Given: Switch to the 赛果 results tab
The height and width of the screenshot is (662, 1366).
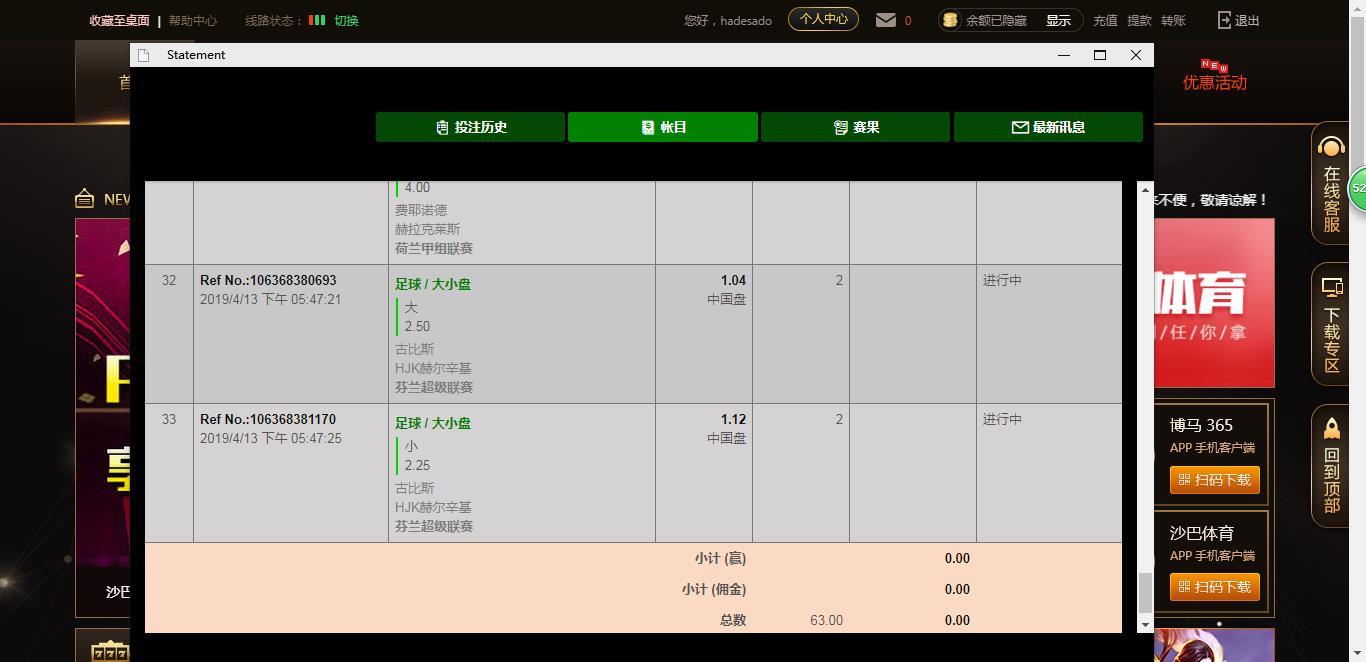Looking at the screenshot, I should pyautogui.click(x=855, y=127).
